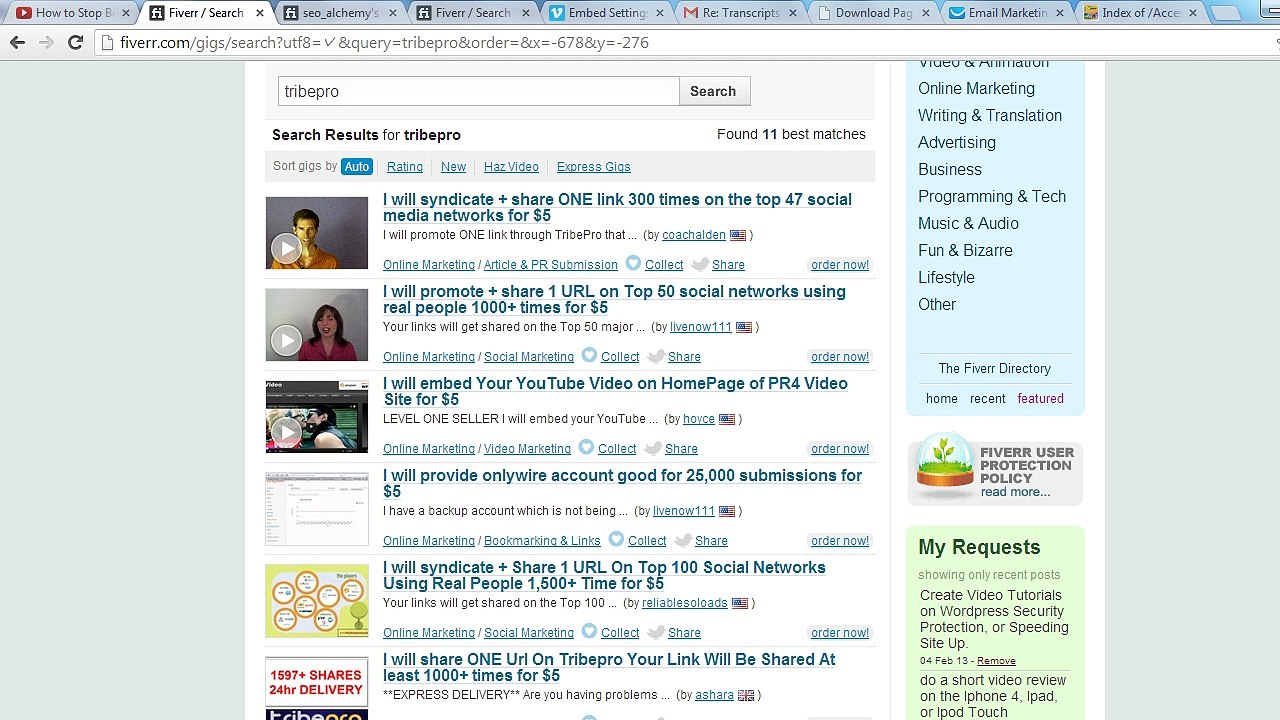Click the Search button
1280x720 pixels.
pyautogui.click(x=714, y=91)
